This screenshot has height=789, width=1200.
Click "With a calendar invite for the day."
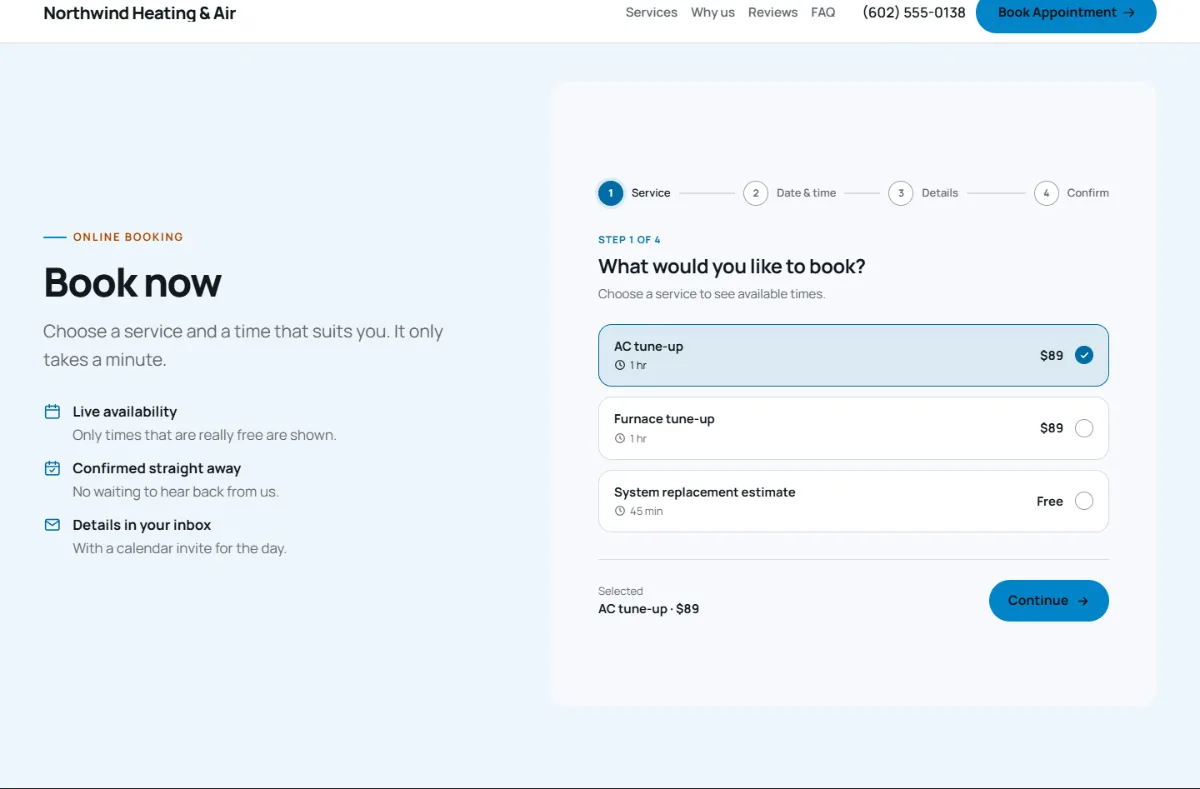click(x=179, y=548)
